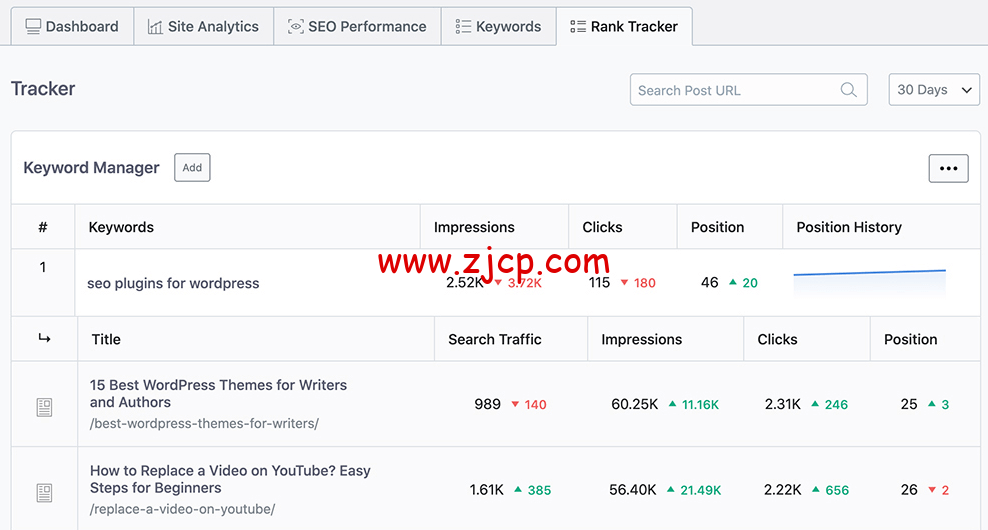Screen dimensions: 988x530
Task: Click post icon for WordPress Themes article
Action: (44, 406)
